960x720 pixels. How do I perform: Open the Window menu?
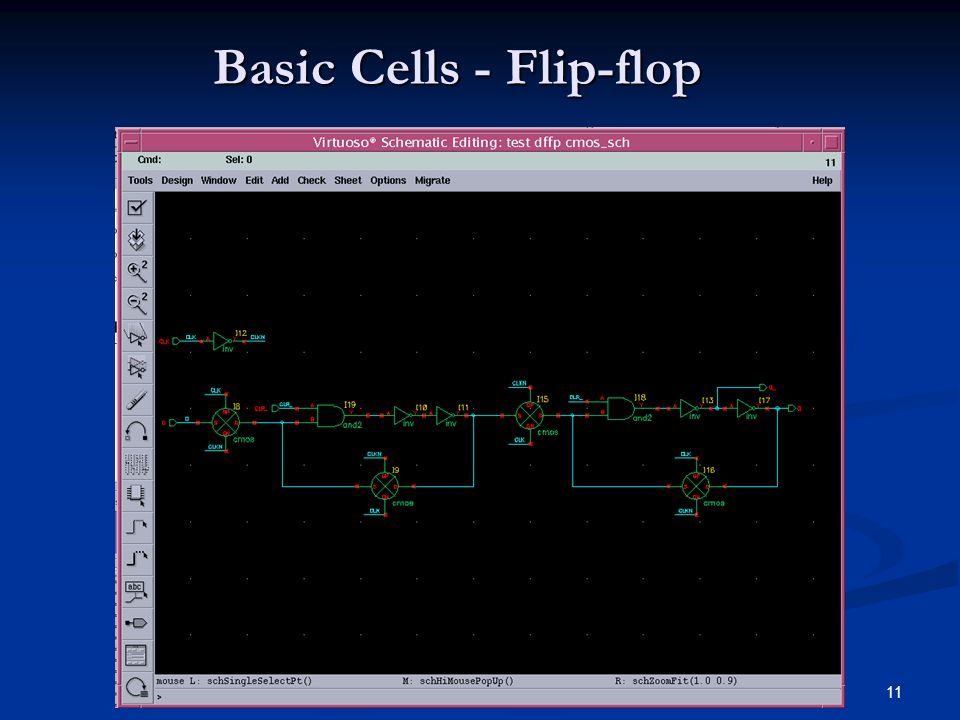pyautogui.click(x=219, y=181)
